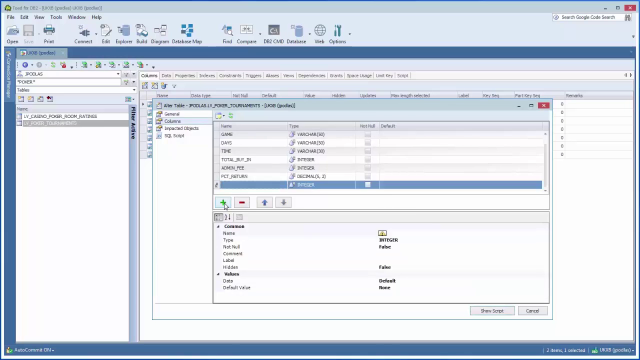Image resolution: width=640 pixels, height=360 pixels.
Task: Toggle Not Null for GAME column
Action: pyautogui.click(x=368, y=134)
